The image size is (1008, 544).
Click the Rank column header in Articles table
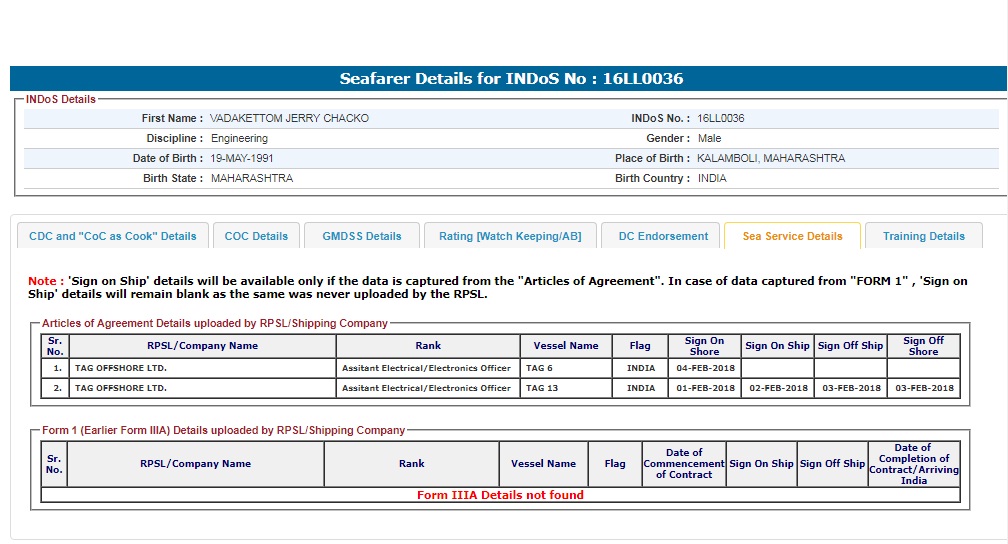pyautogui.click(x=428, y=346)
